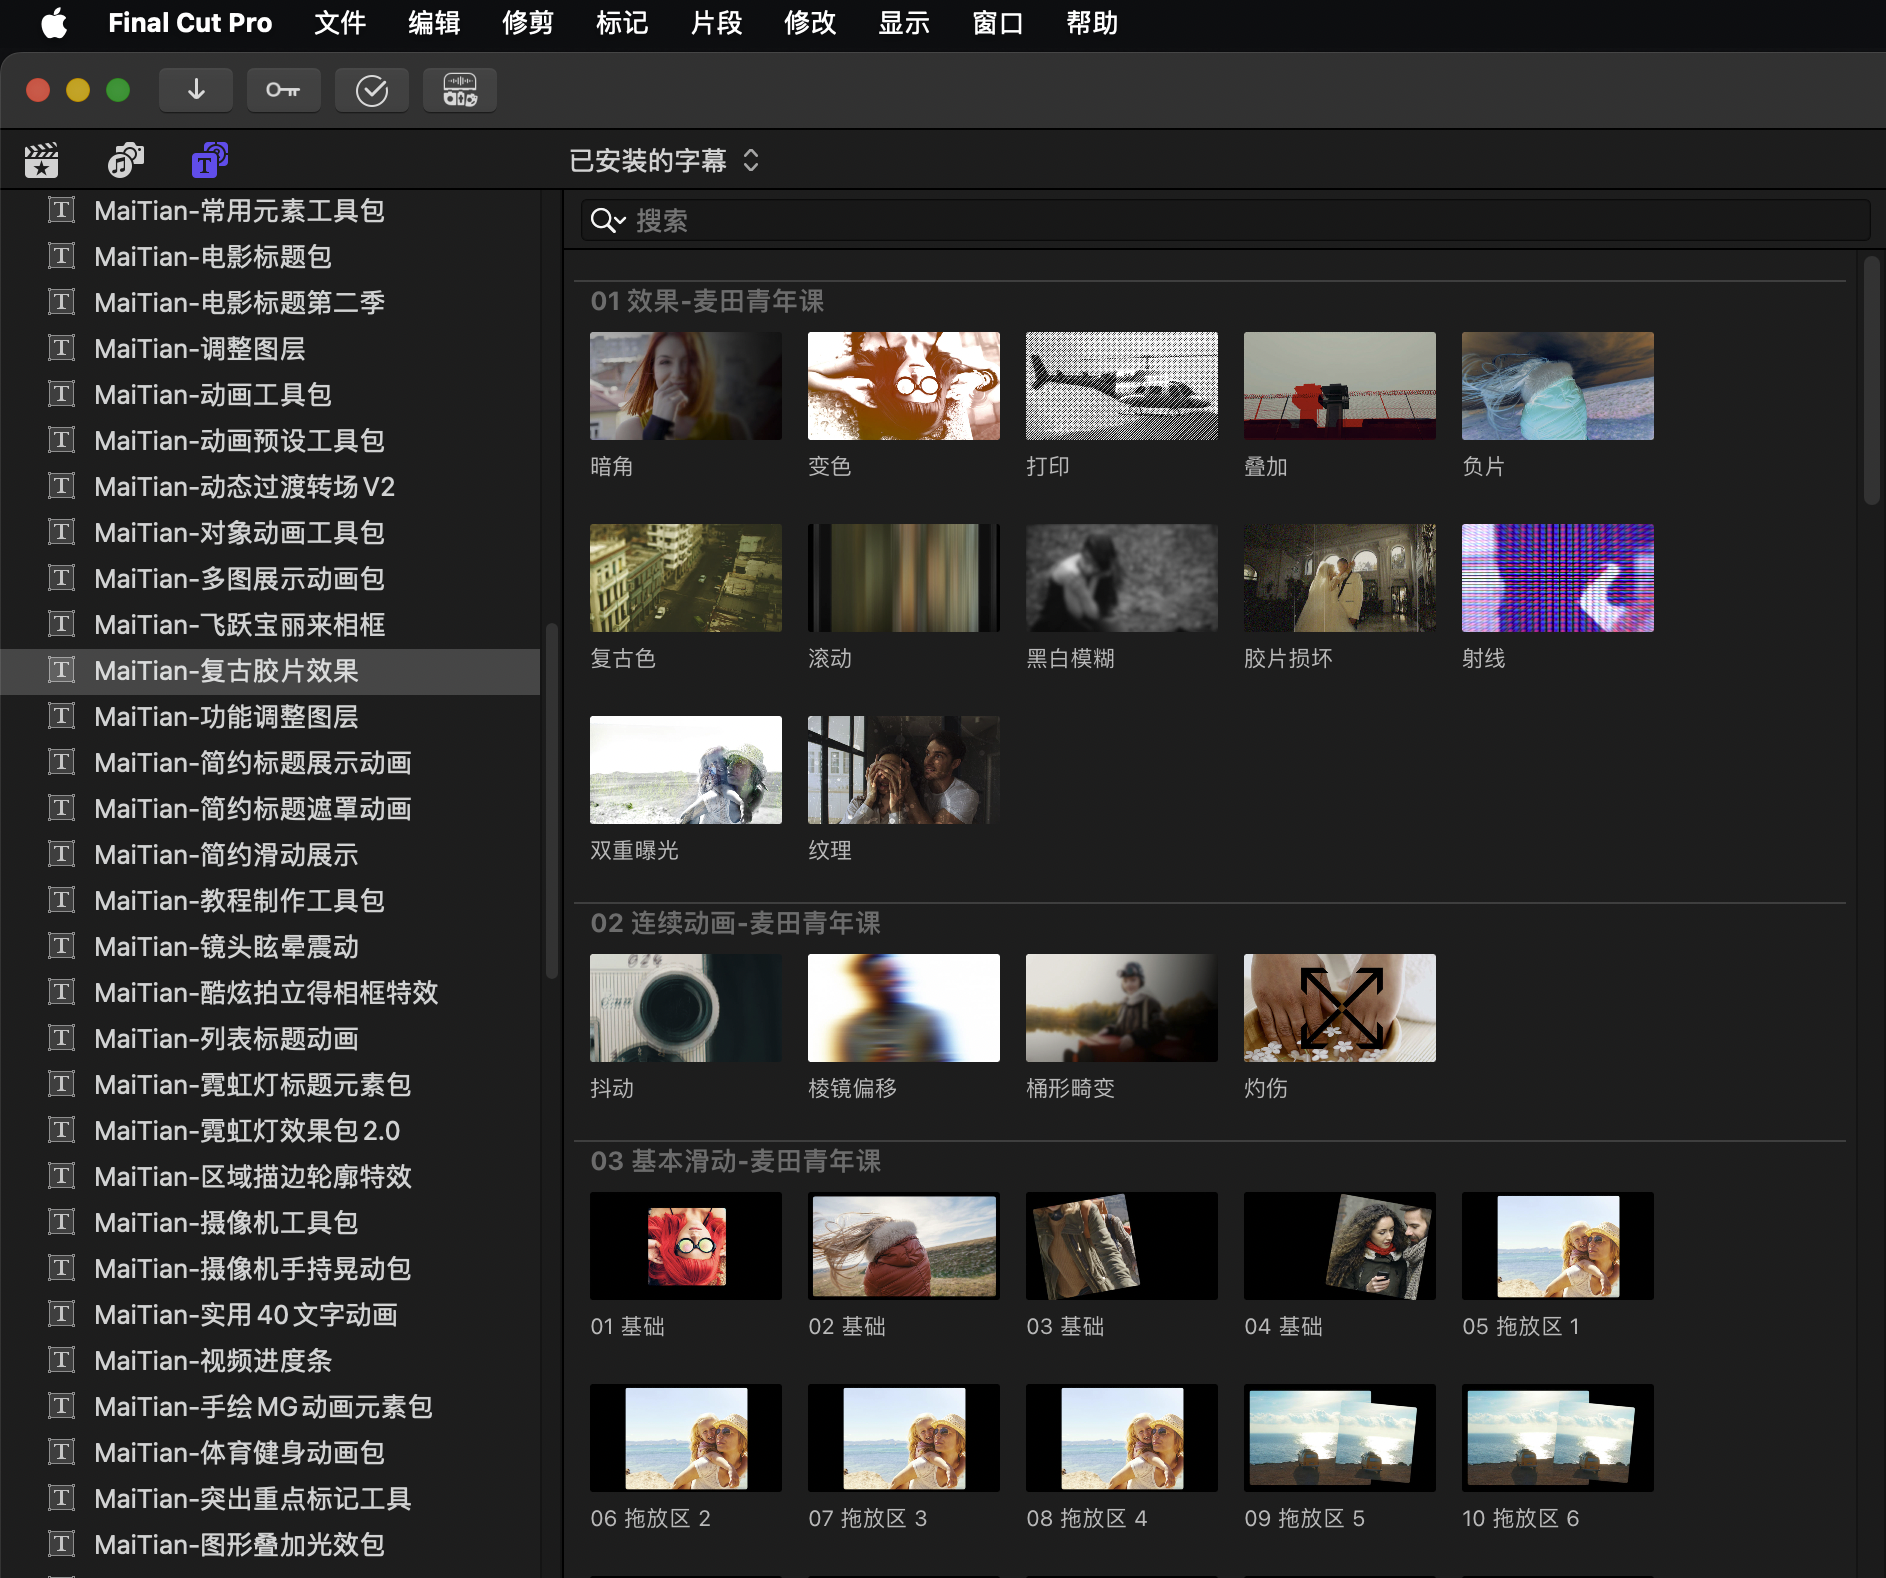The image size is (1886, 1578).
Task: Show the photos and audio sidebar icon
Action: pos(126,160)
